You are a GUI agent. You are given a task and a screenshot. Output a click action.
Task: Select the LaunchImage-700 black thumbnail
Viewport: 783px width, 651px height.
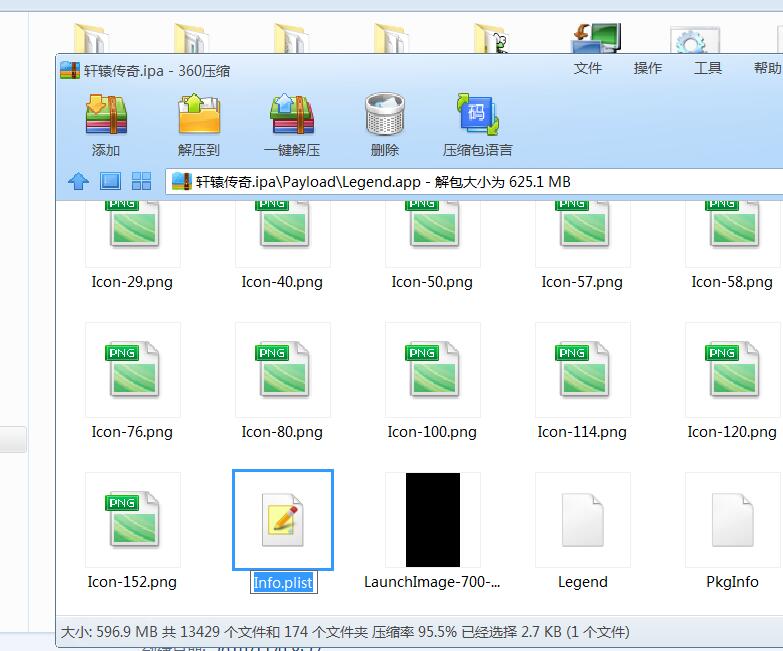tap(432, 522)
